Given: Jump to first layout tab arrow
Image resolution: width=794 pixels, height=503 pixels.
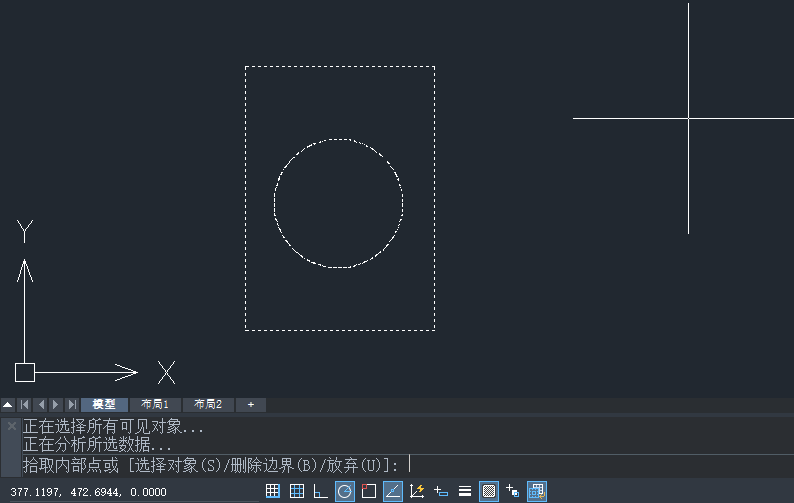Looking at the screenshot, I should [24, 404].
